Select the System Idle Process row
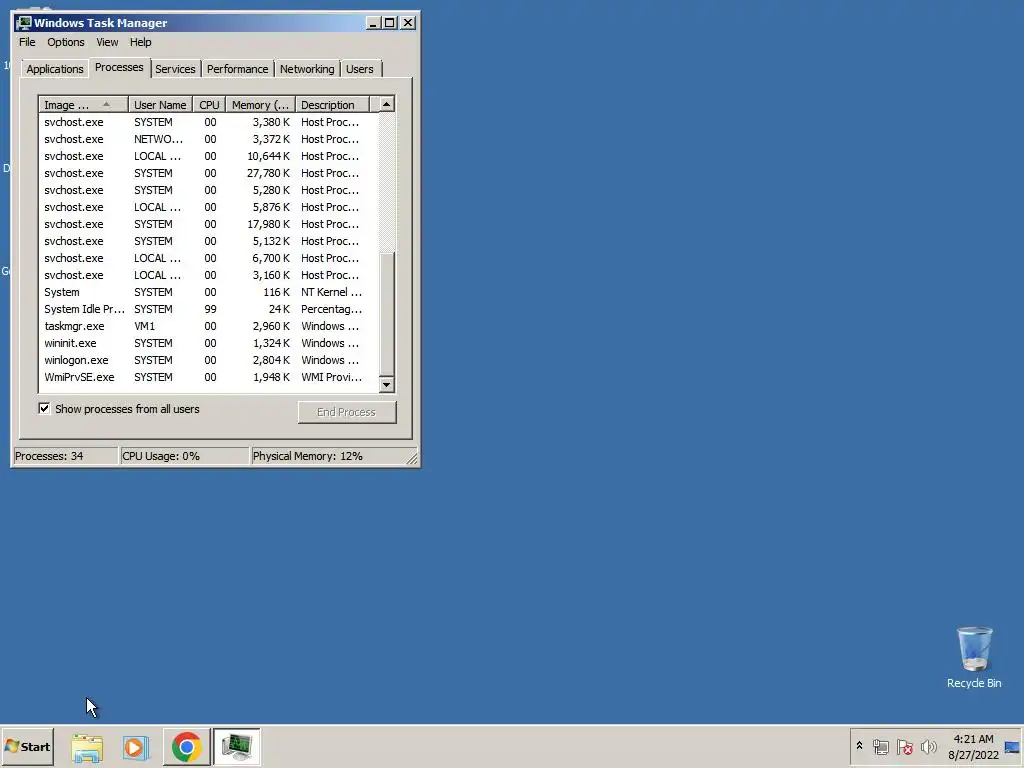Viewport: 1024px width, 768px height. tap(208, 309)
